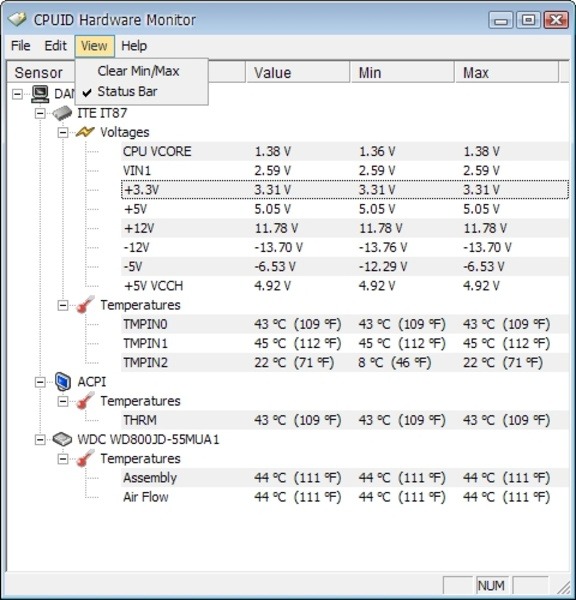Collapse the ITE IT87 node

click(x=40, y=113)
